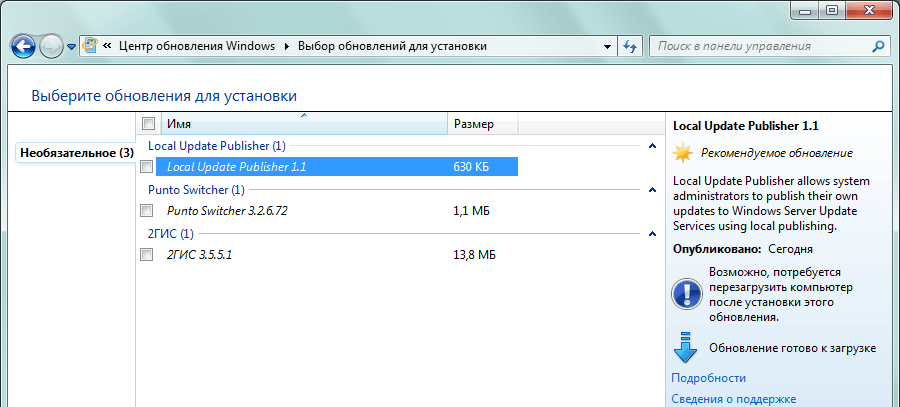The image size is (900, 407).
Task: Check Punto Switcher 3.2.6.72 checkbox
Action: pos(147,211)
